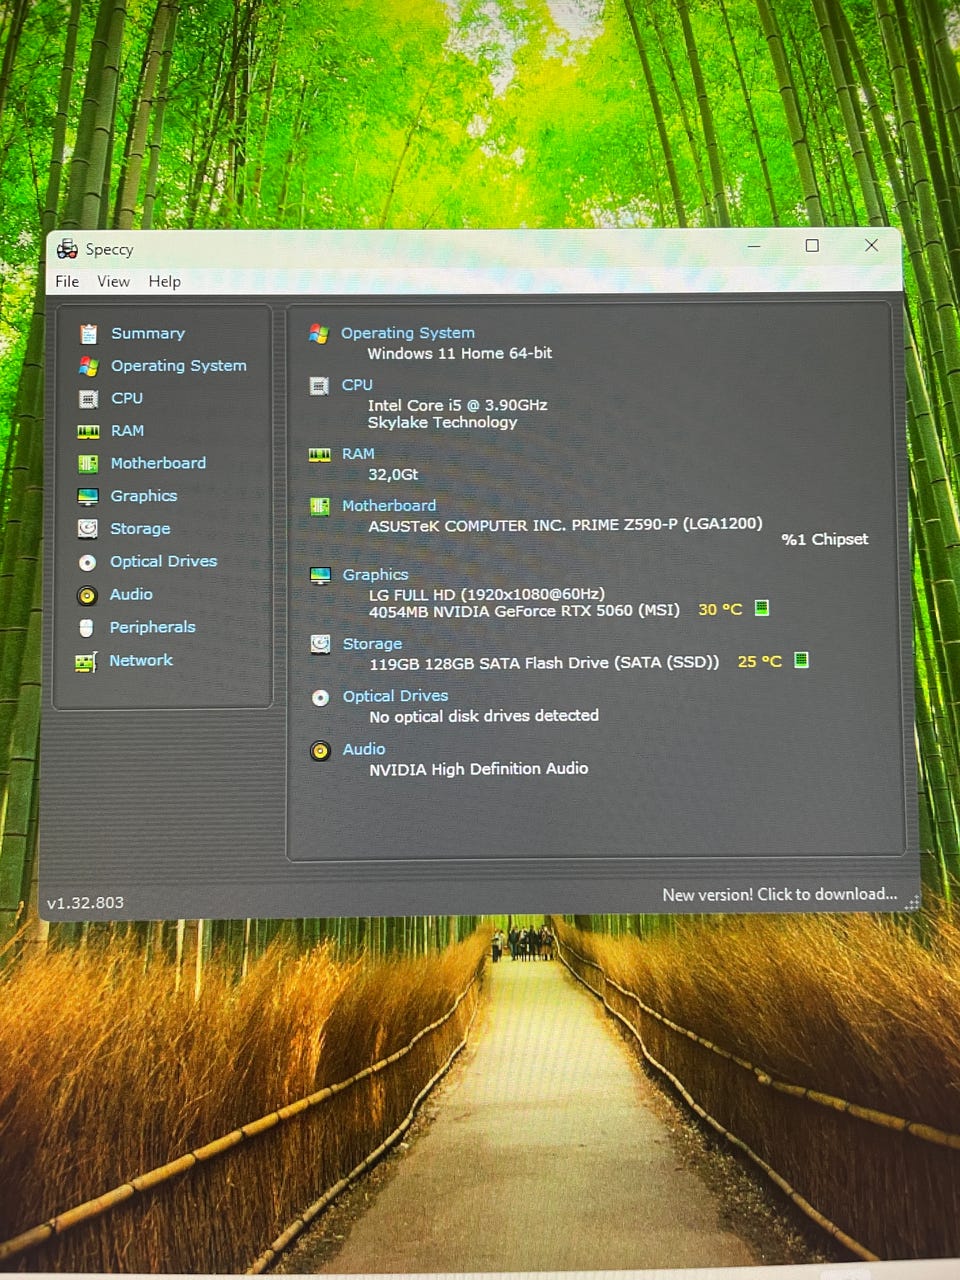Image resolution: width=960 pixels, height=1280 pixels.
Task: Click disc icon beside Optical Drives summary heading
Action: pyautogui.click(x=320, y=697)
